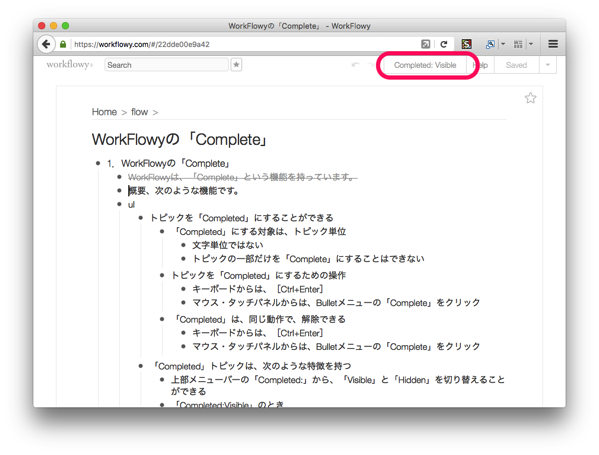The image size is (599, 455).
Task: Click the page title WorkFlowyの「Complete」
Action: tap(179, 139)
